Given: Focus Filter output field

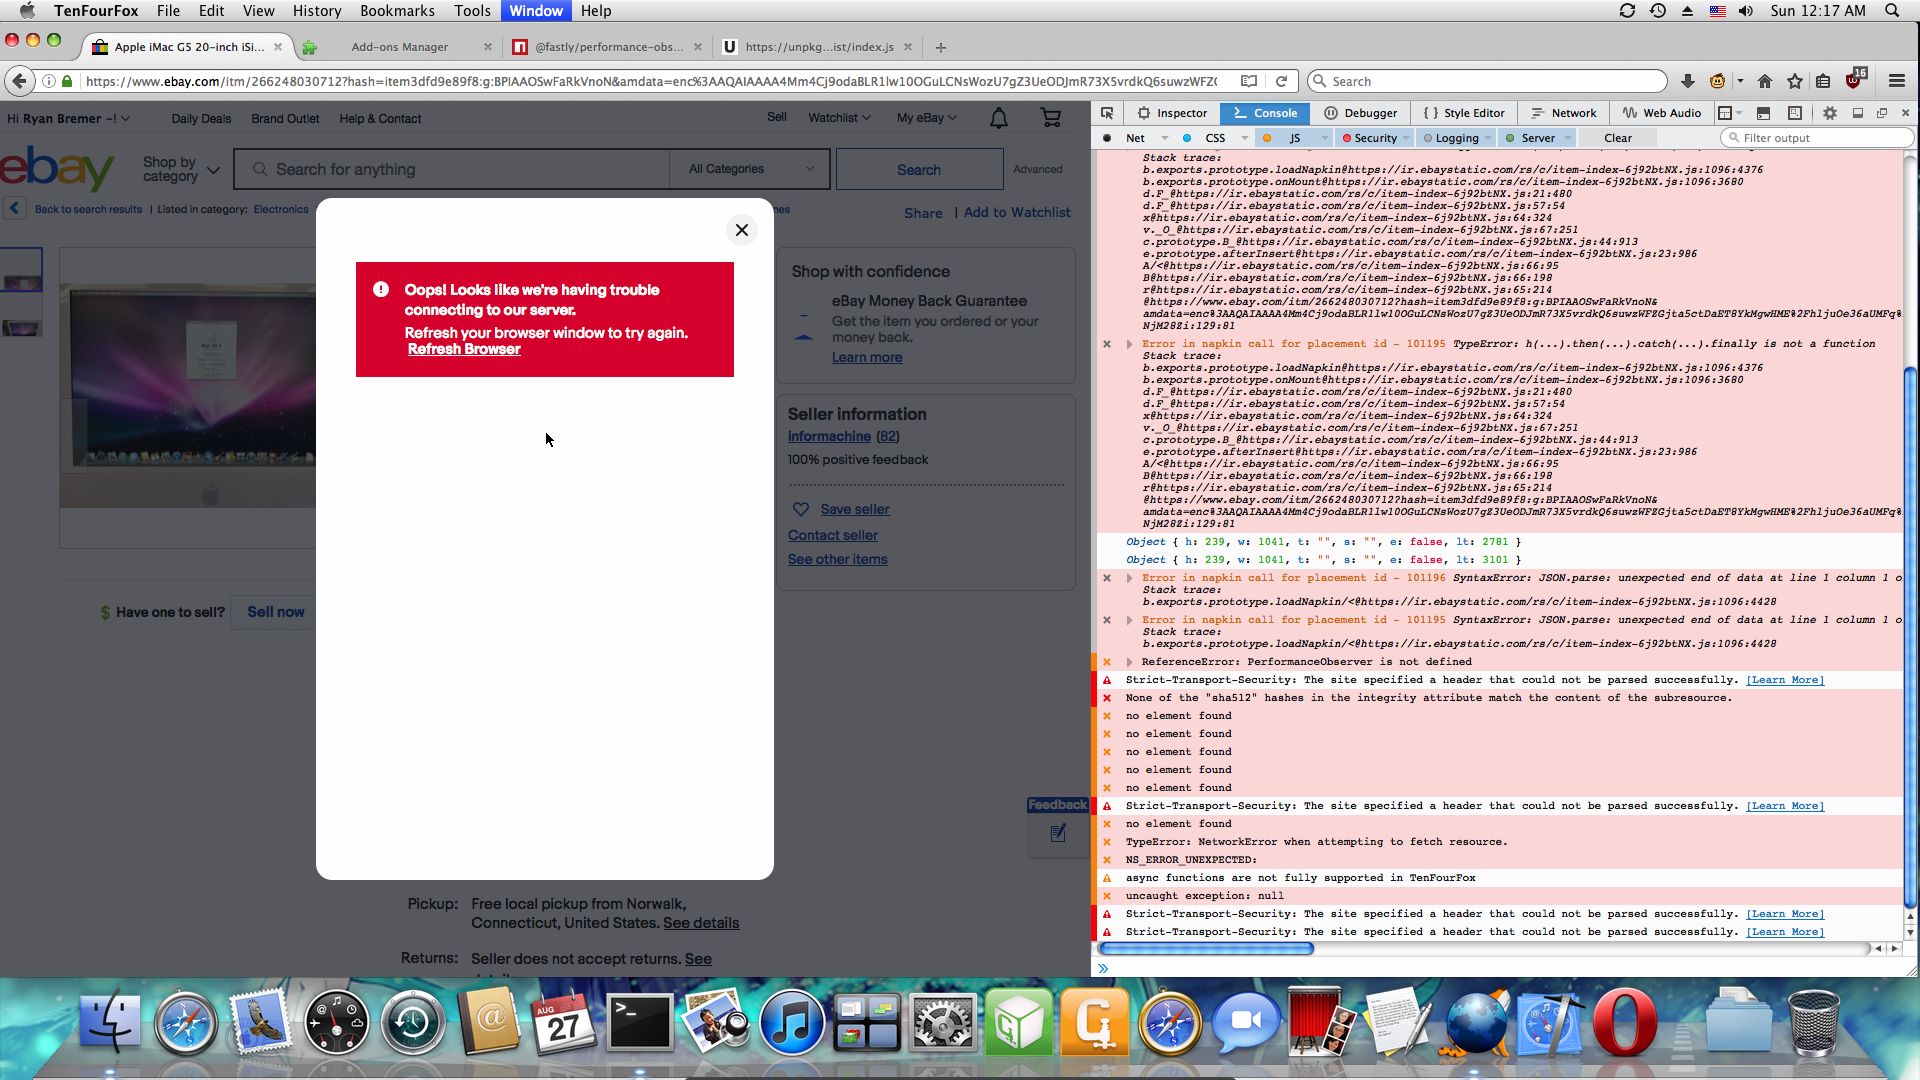Looking at the screenshot, I should (x=1817, y=138).
